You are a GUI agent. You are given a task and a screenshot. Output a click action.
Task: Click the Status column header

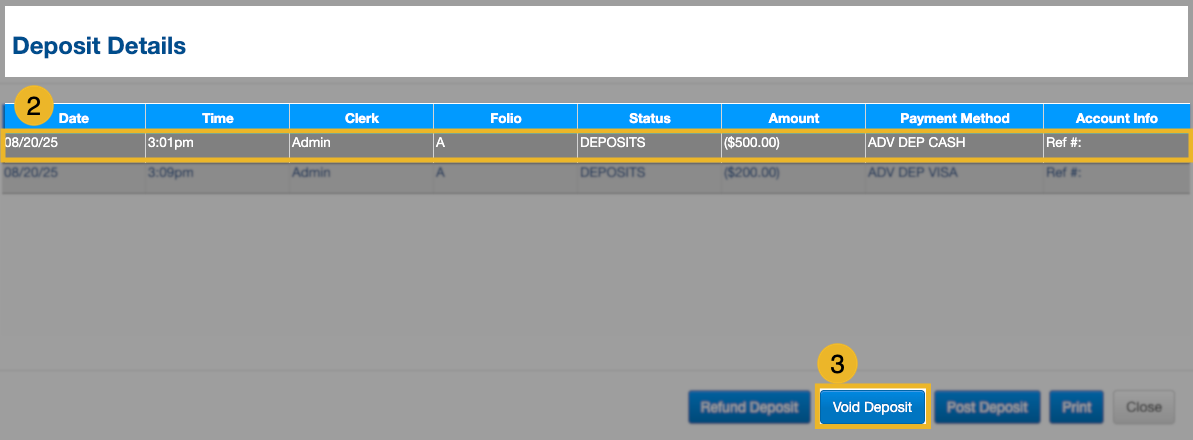click(x=649, y=118)
